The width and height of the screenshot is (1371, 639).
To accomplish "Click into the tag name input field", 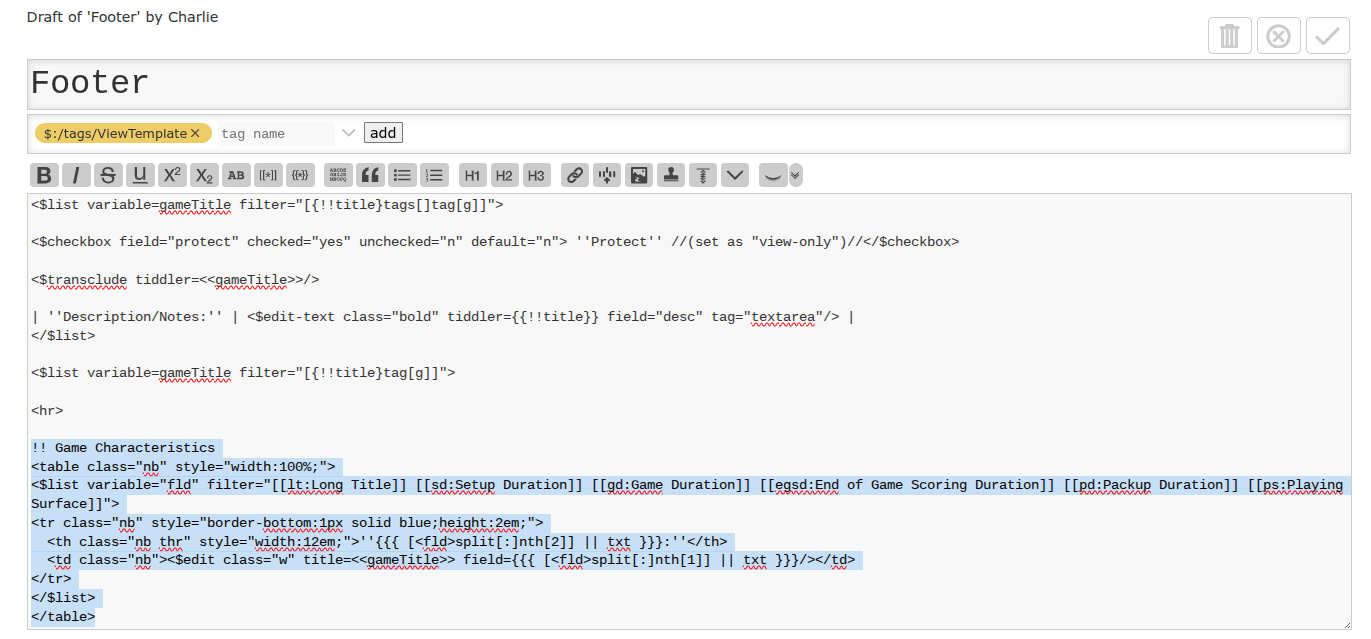I will (276, 133).
